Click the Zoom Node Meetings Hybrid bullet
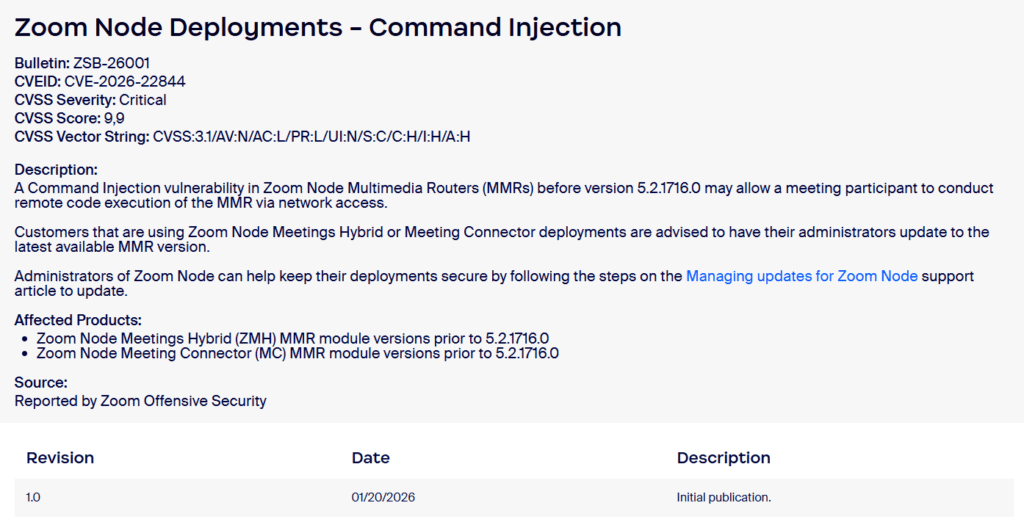The height and width of the screenshot is (522, 1024). [293, 338]
